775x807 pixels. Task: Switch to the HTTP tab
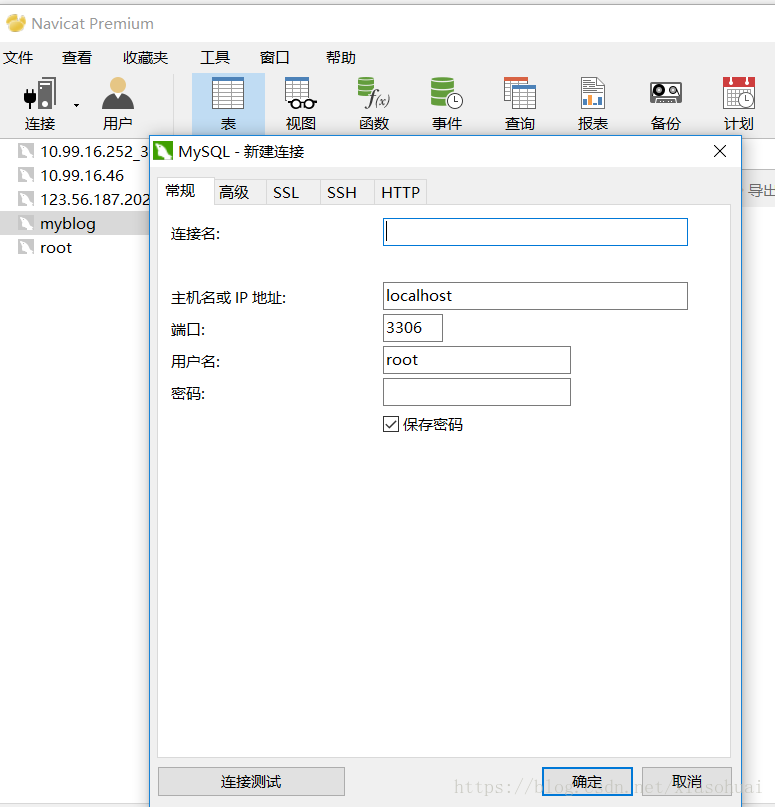[400, 192]
